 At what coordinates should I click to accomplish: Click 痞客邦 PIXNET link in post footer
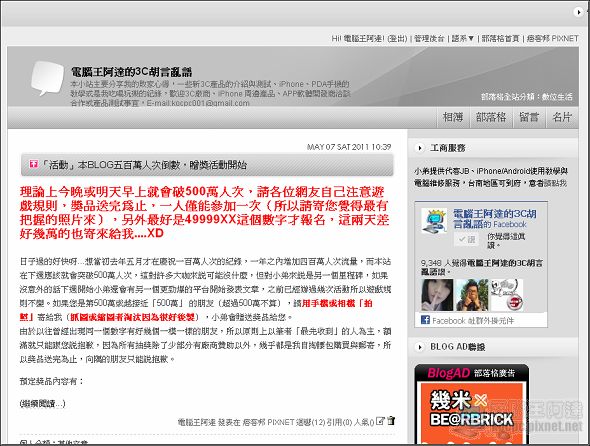270,422
